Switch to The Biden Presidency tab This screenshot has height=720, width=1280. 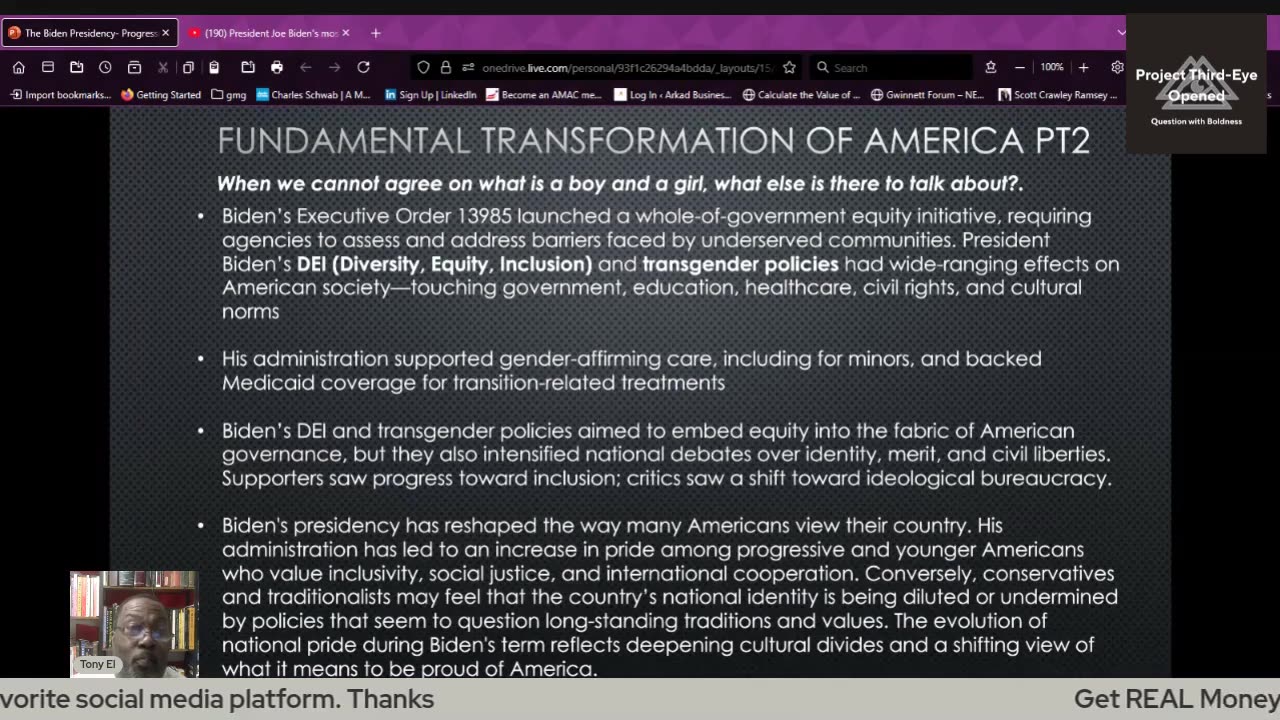[90, 33]
